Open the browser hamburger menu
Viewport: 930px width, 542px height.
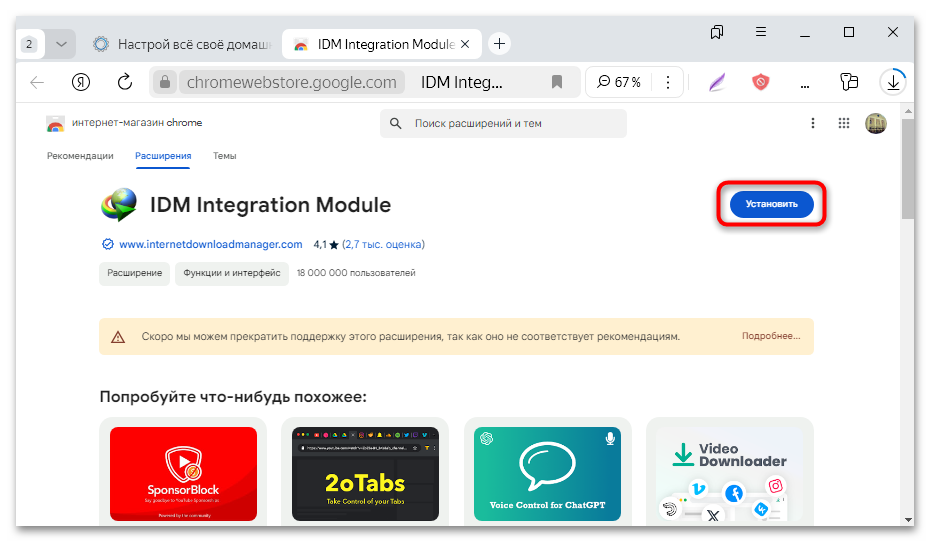click(x=761, y=32)
